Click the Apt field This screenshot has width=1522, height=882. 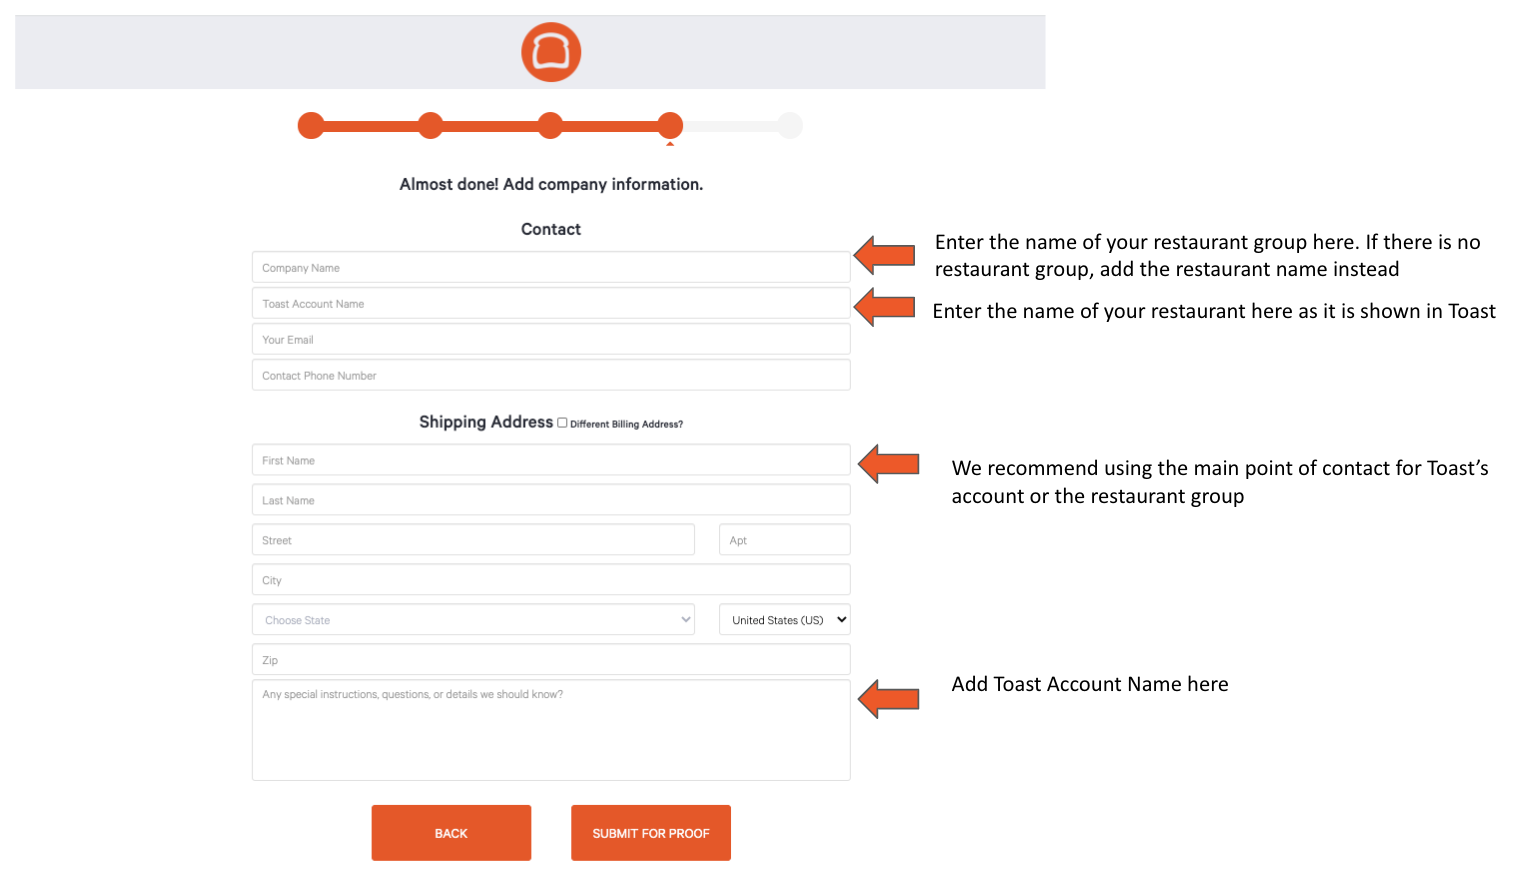tap(784, 541)
